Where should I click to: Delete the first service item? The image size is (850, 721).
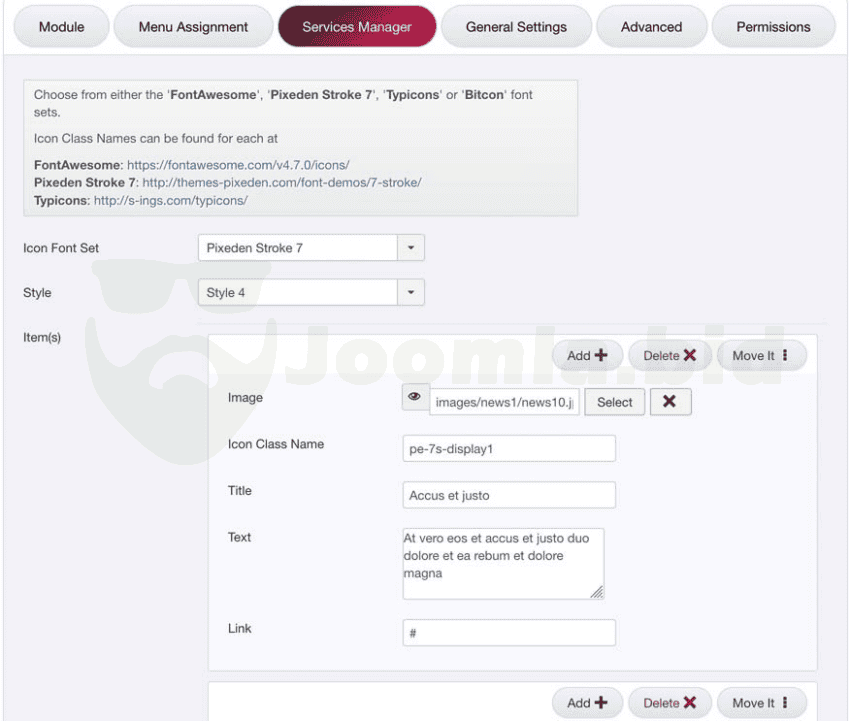(x=669, y=356)
